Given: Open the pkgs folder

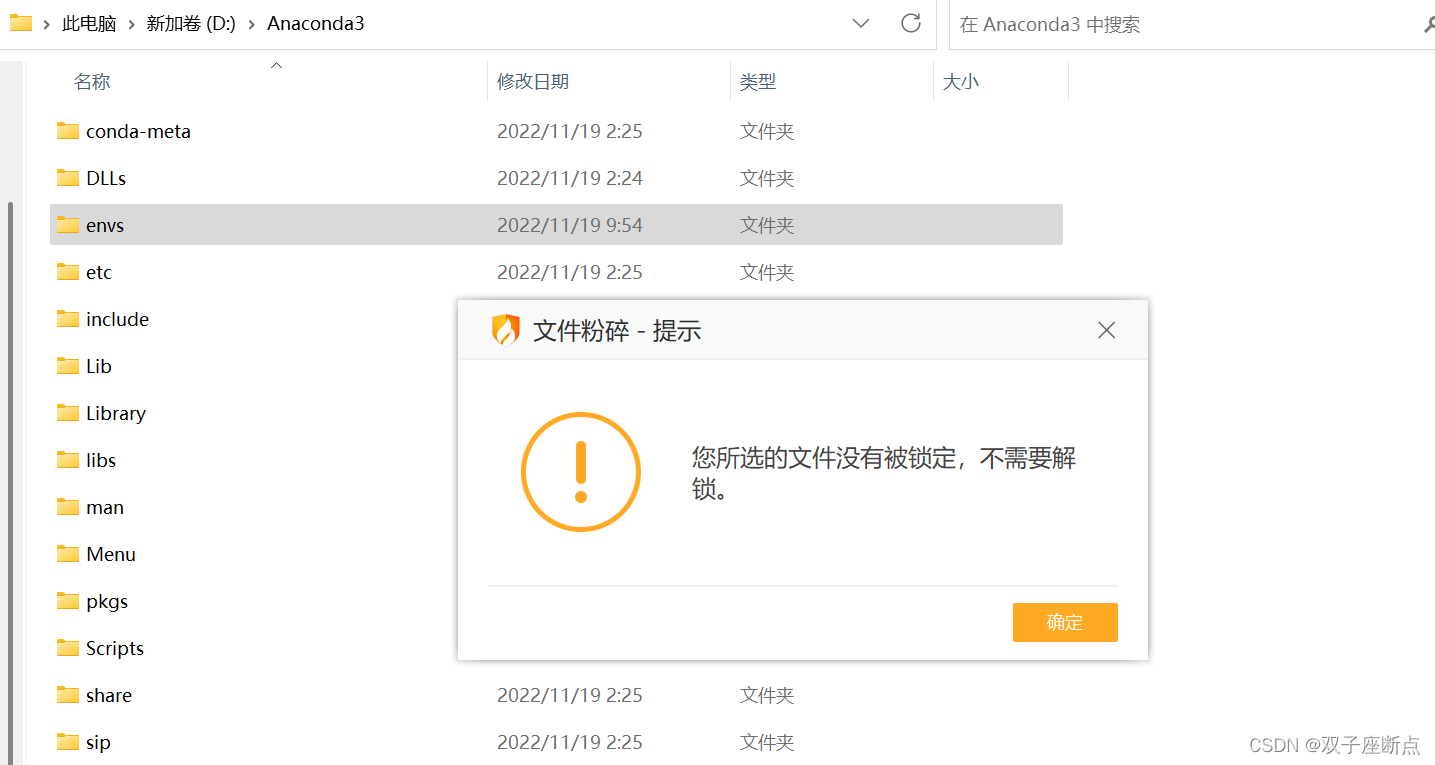Looking at the screenshot, I should point(105,601).
